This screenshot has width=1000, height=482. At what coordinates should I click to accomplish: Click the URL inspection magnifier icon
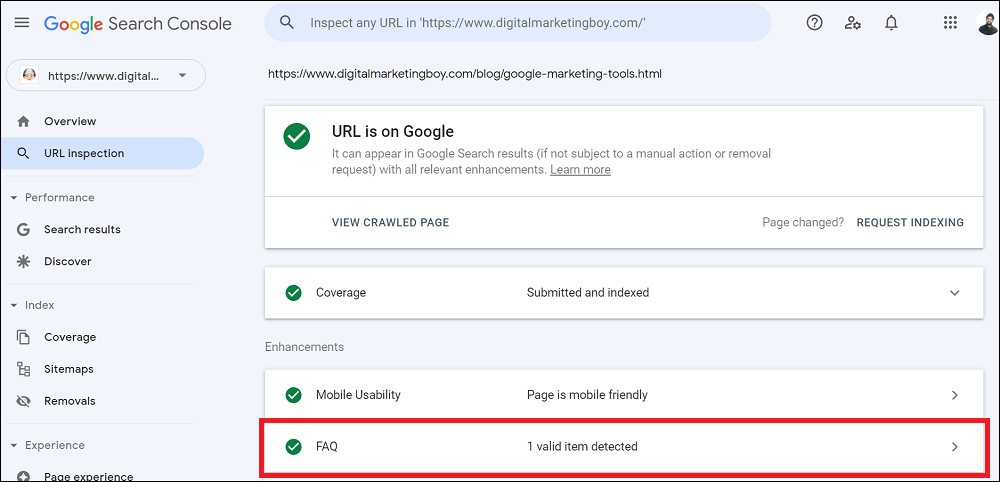[x=23, y=154]
